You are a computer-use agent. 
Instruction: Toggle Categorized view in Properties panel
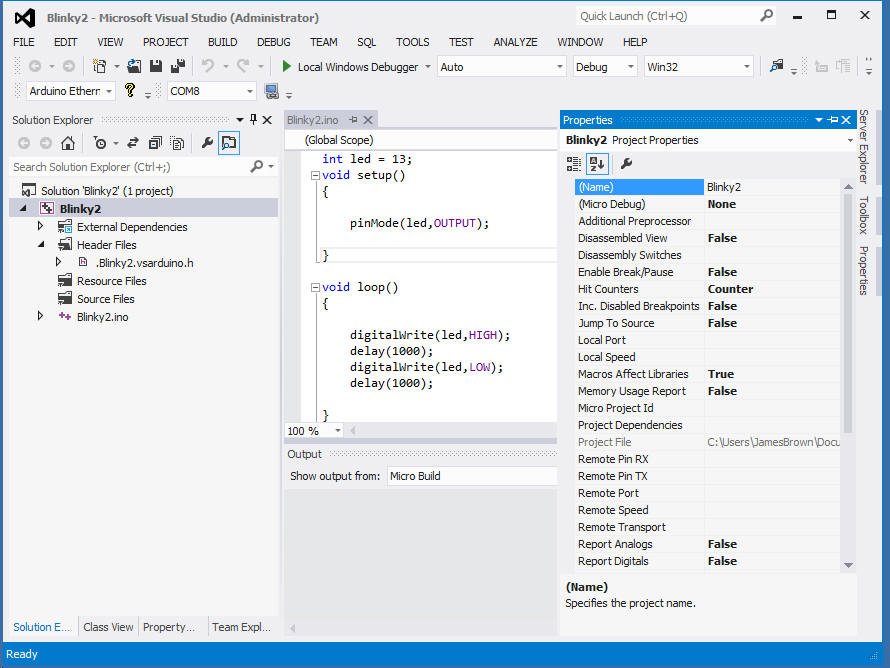[x=574, y=164]
